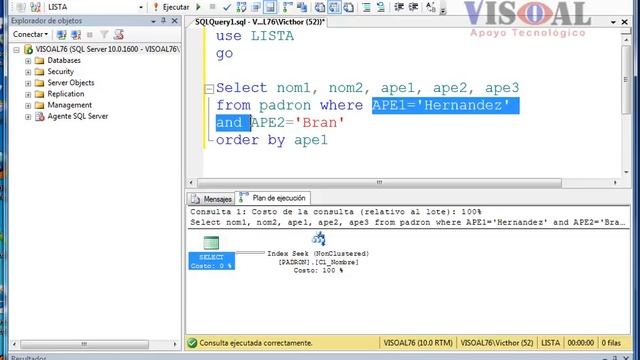Click the 'Bran' string in the query

[319, 122]
